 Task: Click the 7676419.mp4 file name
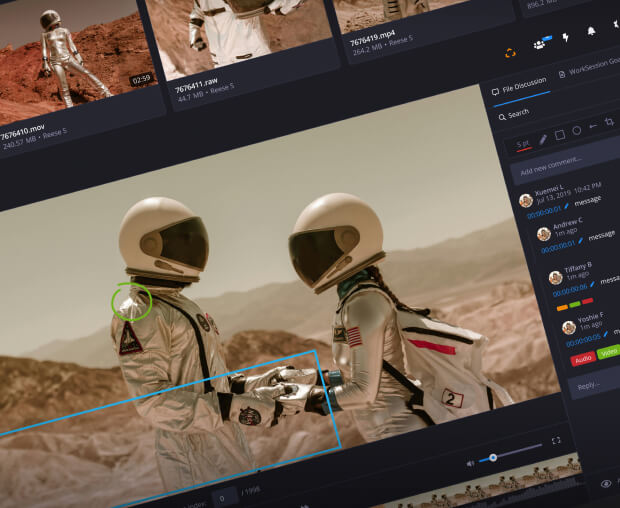(372, 38)
